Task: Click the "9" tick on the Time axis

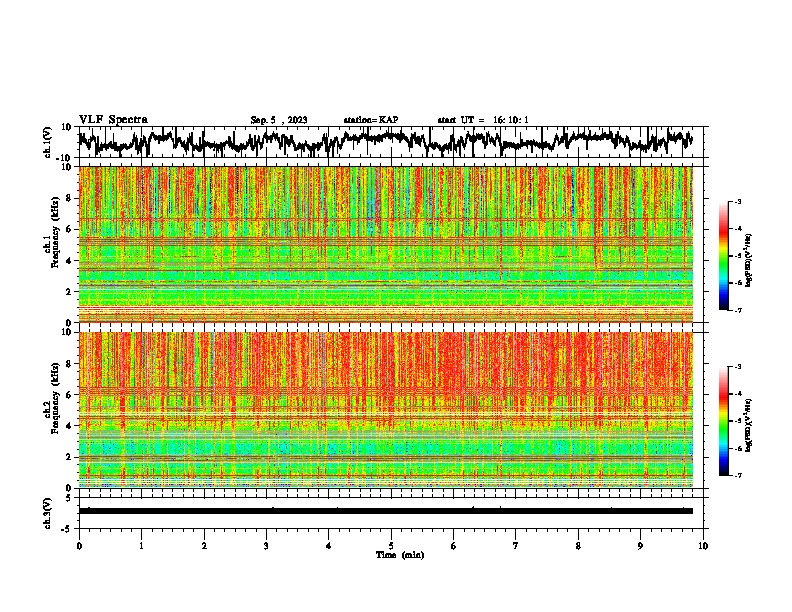Action: coord(640,546)
